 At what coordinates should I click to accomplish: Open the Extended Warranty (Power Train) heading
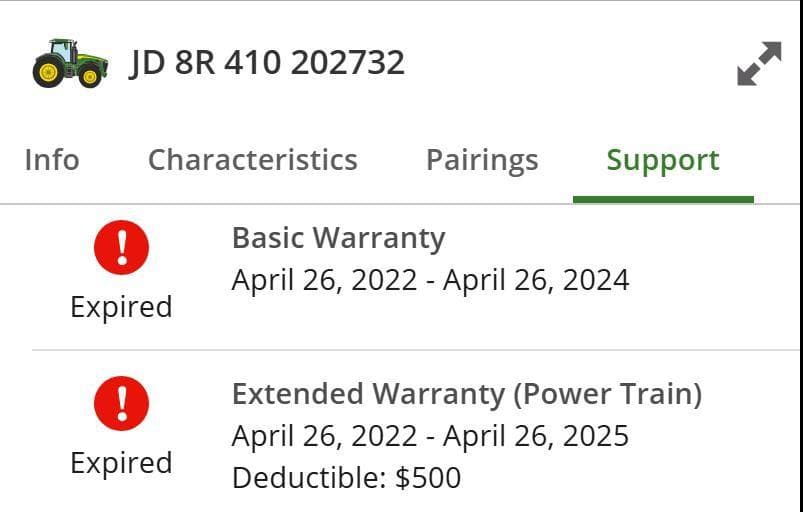(467, 394)
